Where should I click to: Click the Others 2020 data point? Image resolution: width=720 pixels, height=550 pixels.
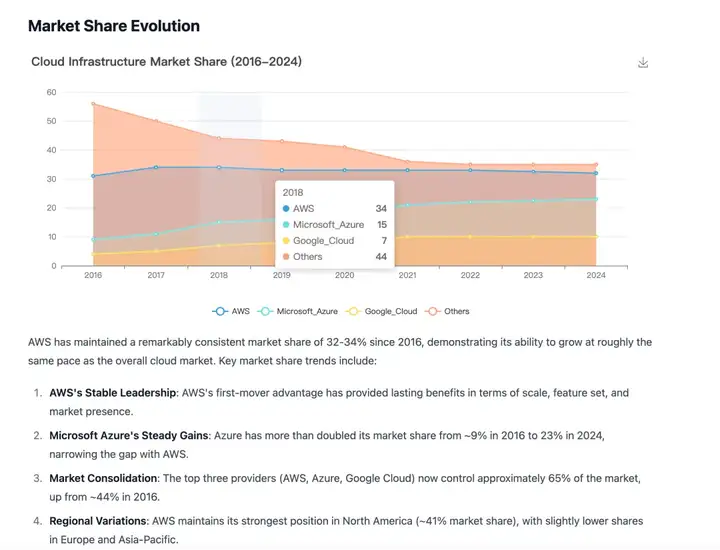click(x=344, y=147)
